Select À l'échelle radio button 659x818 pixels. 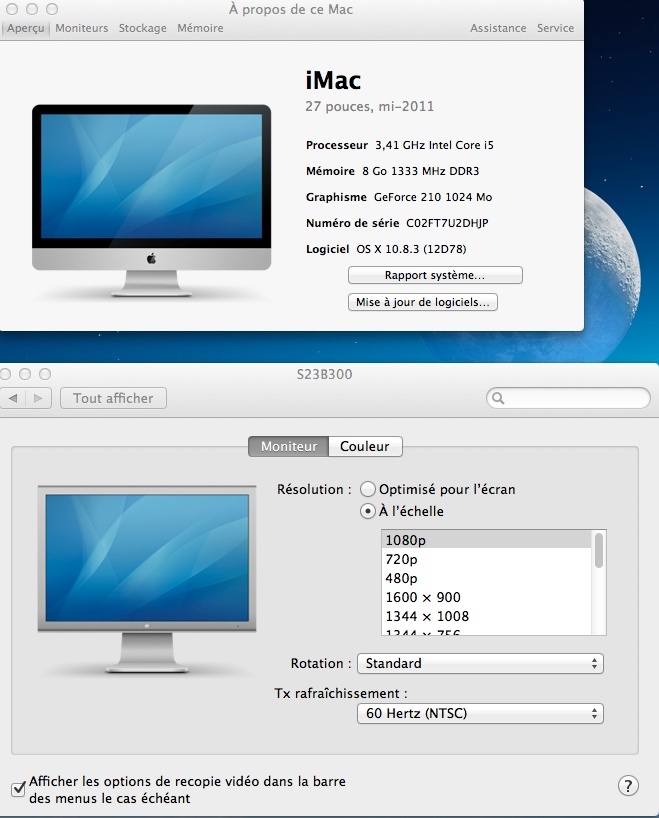coord(368,511)
